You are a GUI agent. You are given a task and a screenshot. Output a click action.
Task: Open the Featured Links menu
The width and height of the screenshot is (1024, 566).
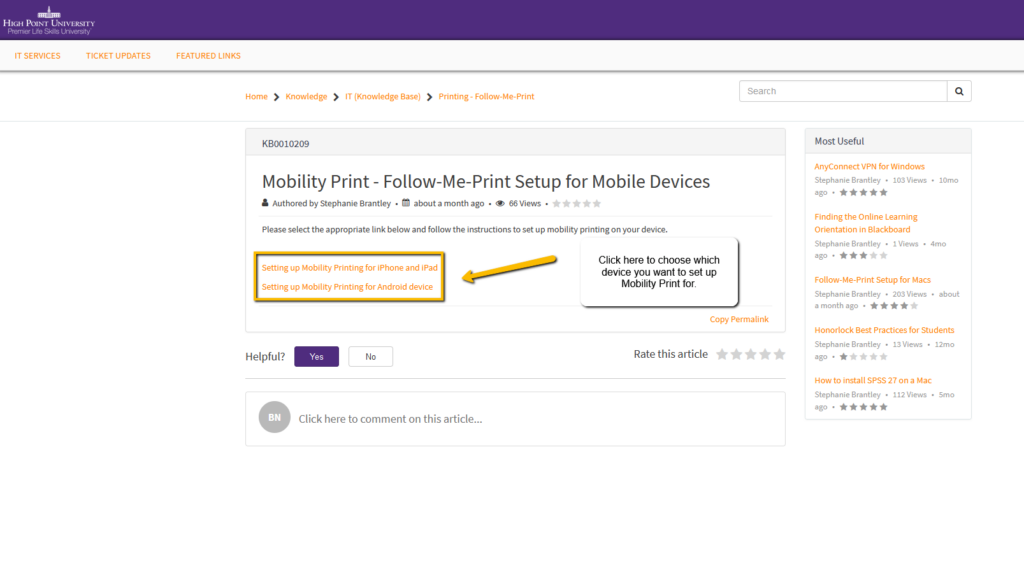click(208, 56)
